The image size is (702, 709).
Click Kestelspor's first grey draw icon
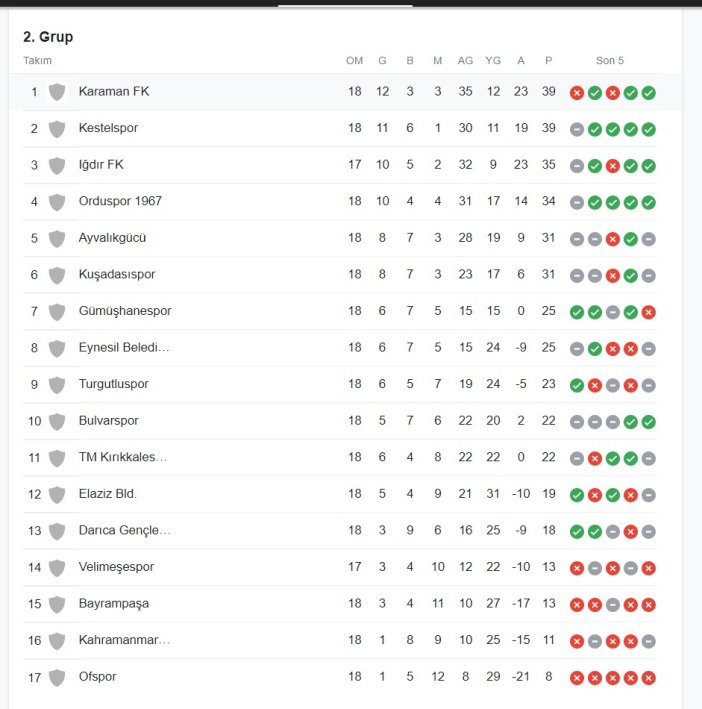(x=577, y=129)
